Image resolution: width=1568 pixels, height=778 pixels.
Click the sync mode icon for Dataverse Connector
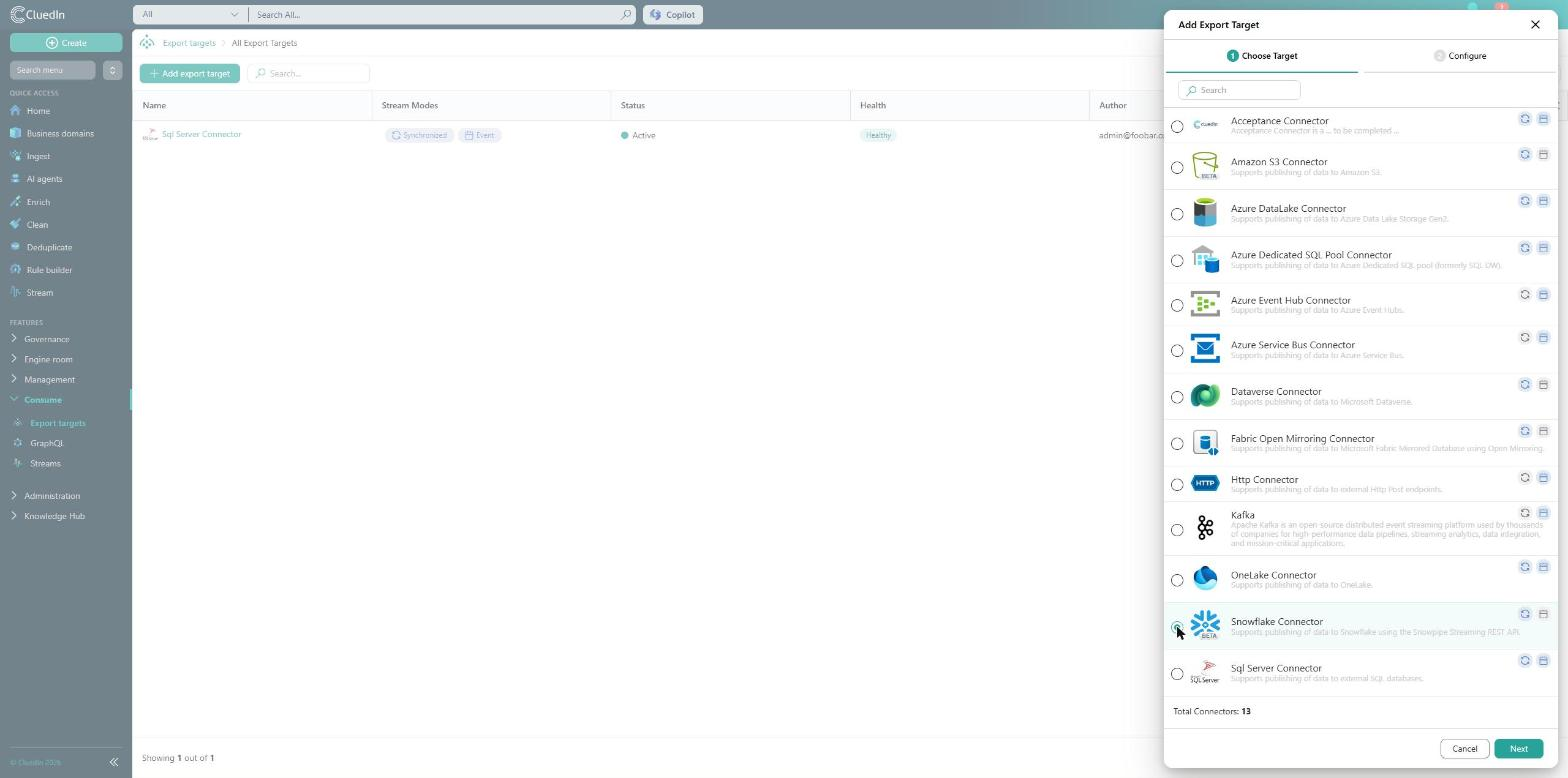(x=1525, y=385)
